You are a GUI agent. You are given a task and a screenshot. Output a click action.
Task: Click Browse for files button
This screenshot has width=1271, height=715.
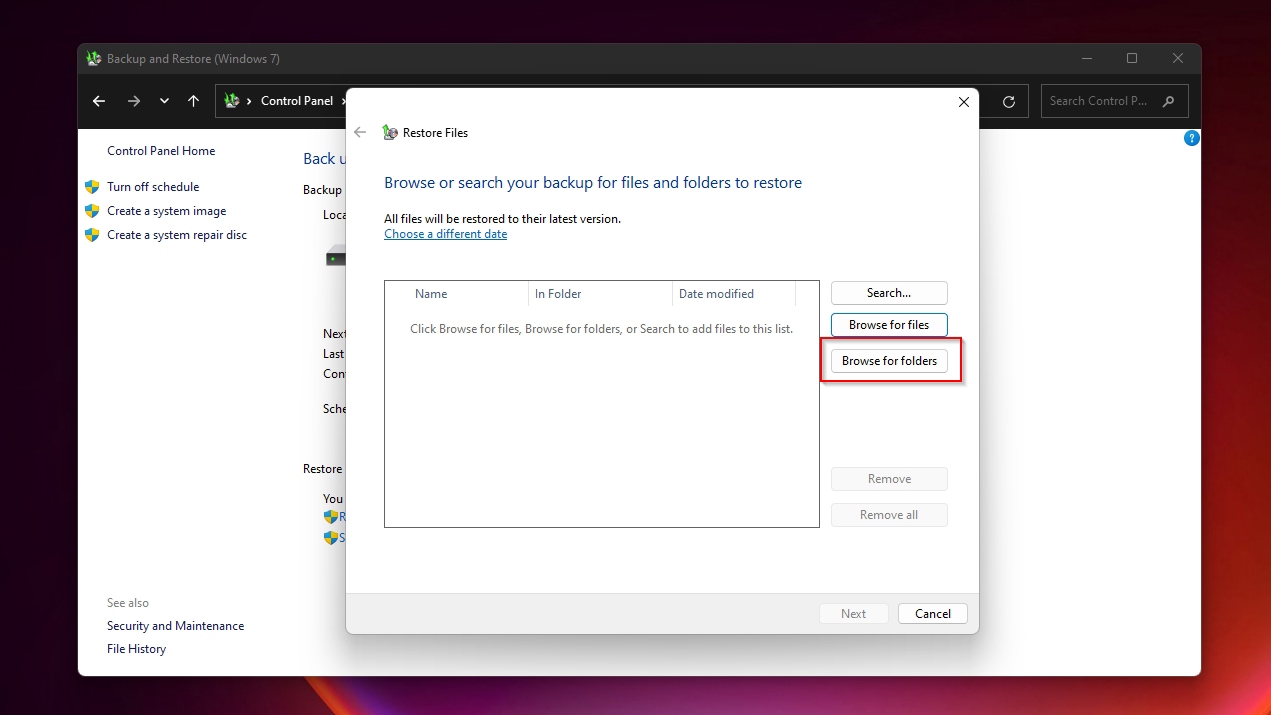pyautogui.click(x=889, y=325)
